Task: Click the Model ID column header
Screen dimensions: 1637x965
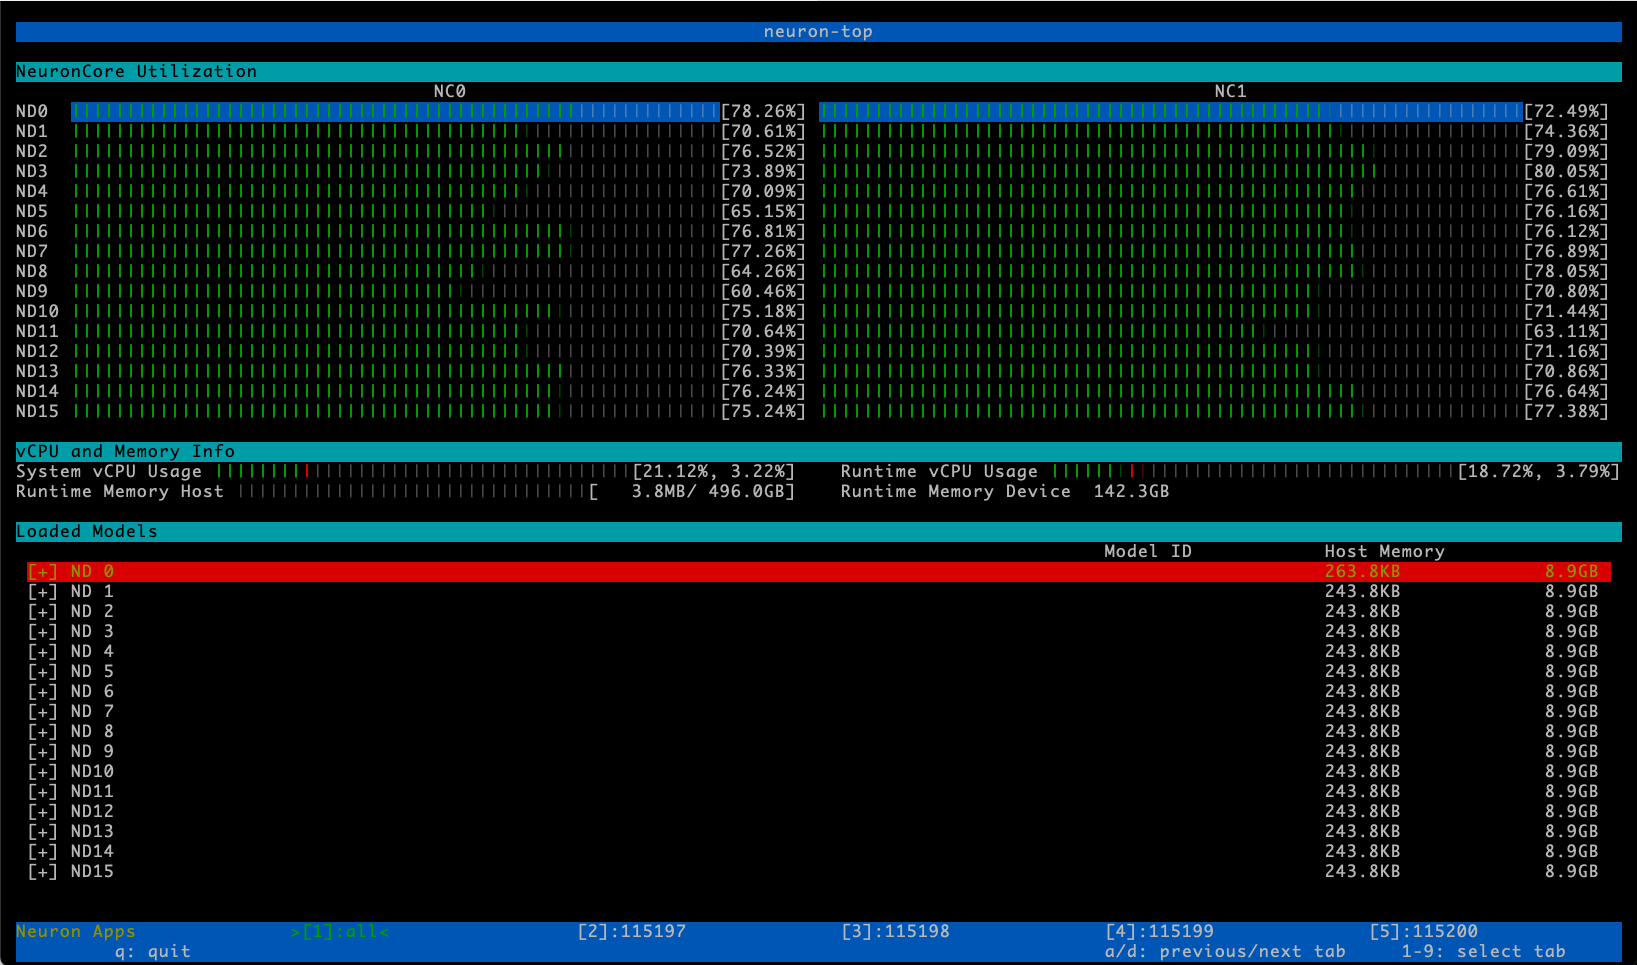Action: point(1147,551)
